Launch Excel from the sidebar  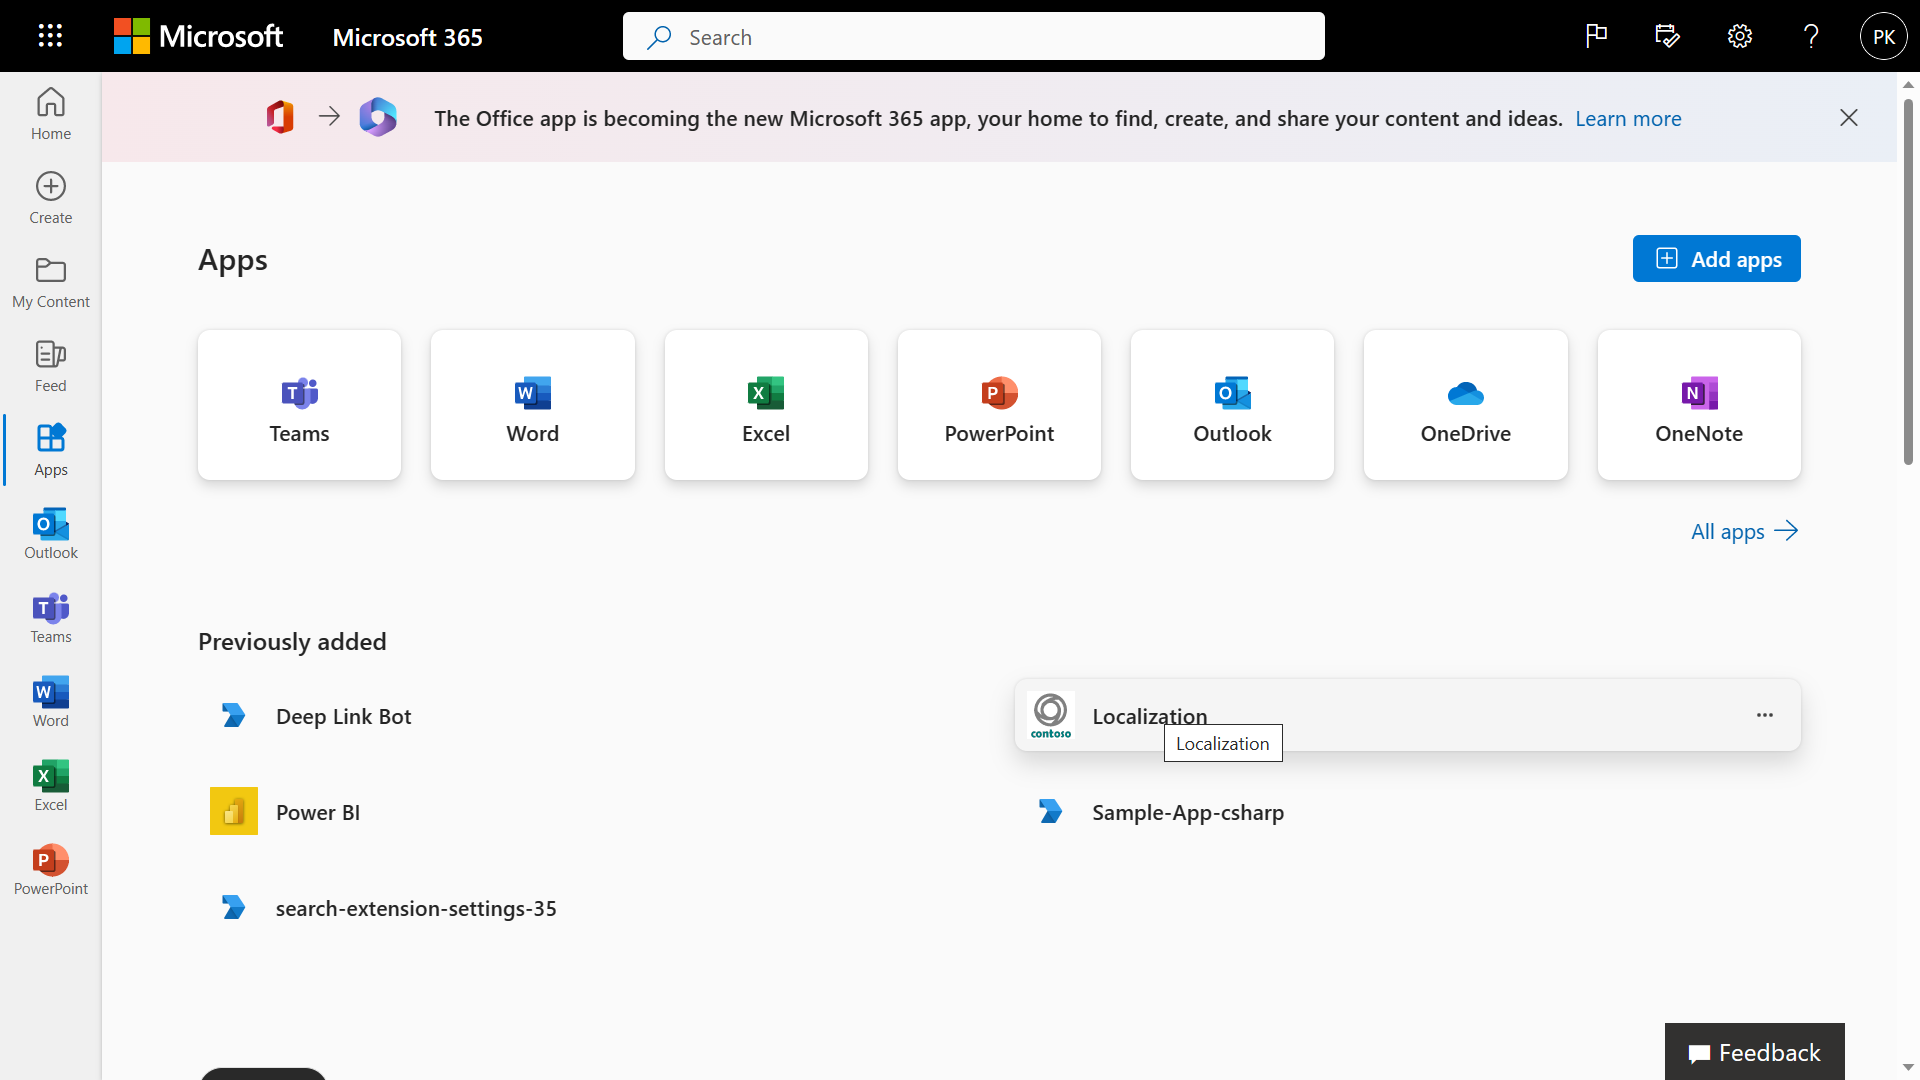pyautogui.click(x=51, y=786)
